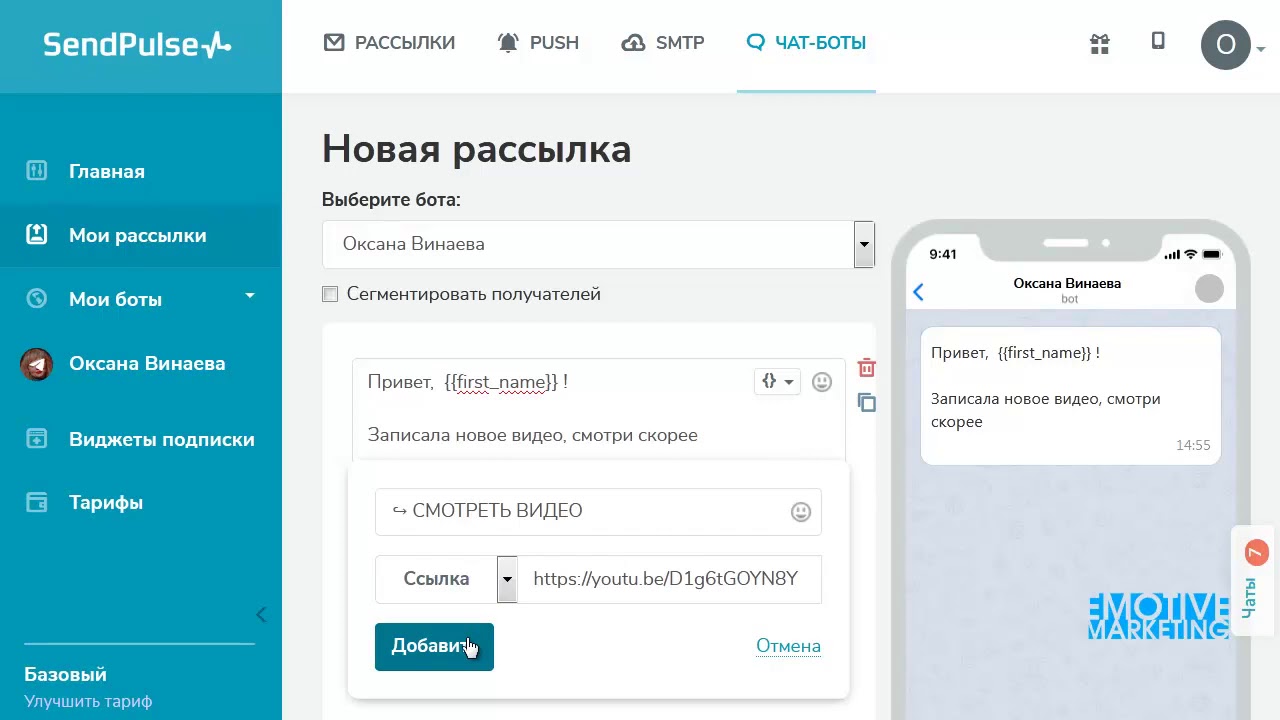Click the Отмена link

788,646
